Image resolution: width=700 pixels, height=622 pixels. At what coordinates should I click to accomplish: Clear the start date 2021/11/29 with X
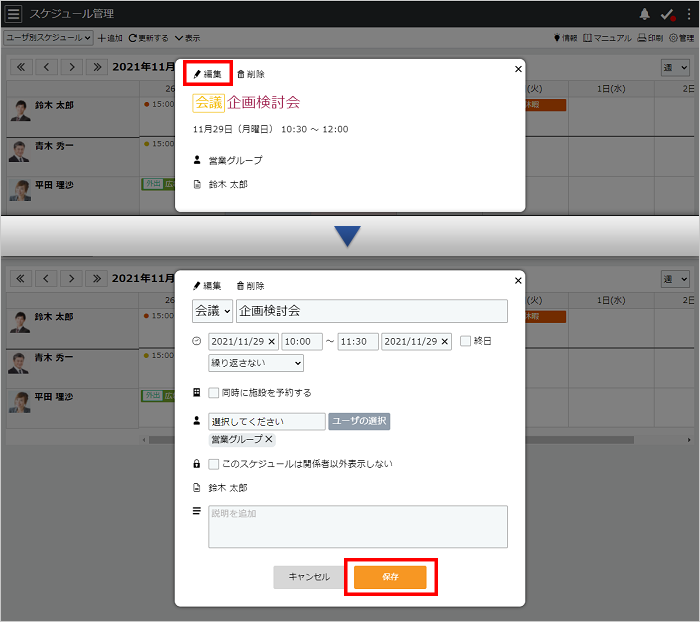271,342
